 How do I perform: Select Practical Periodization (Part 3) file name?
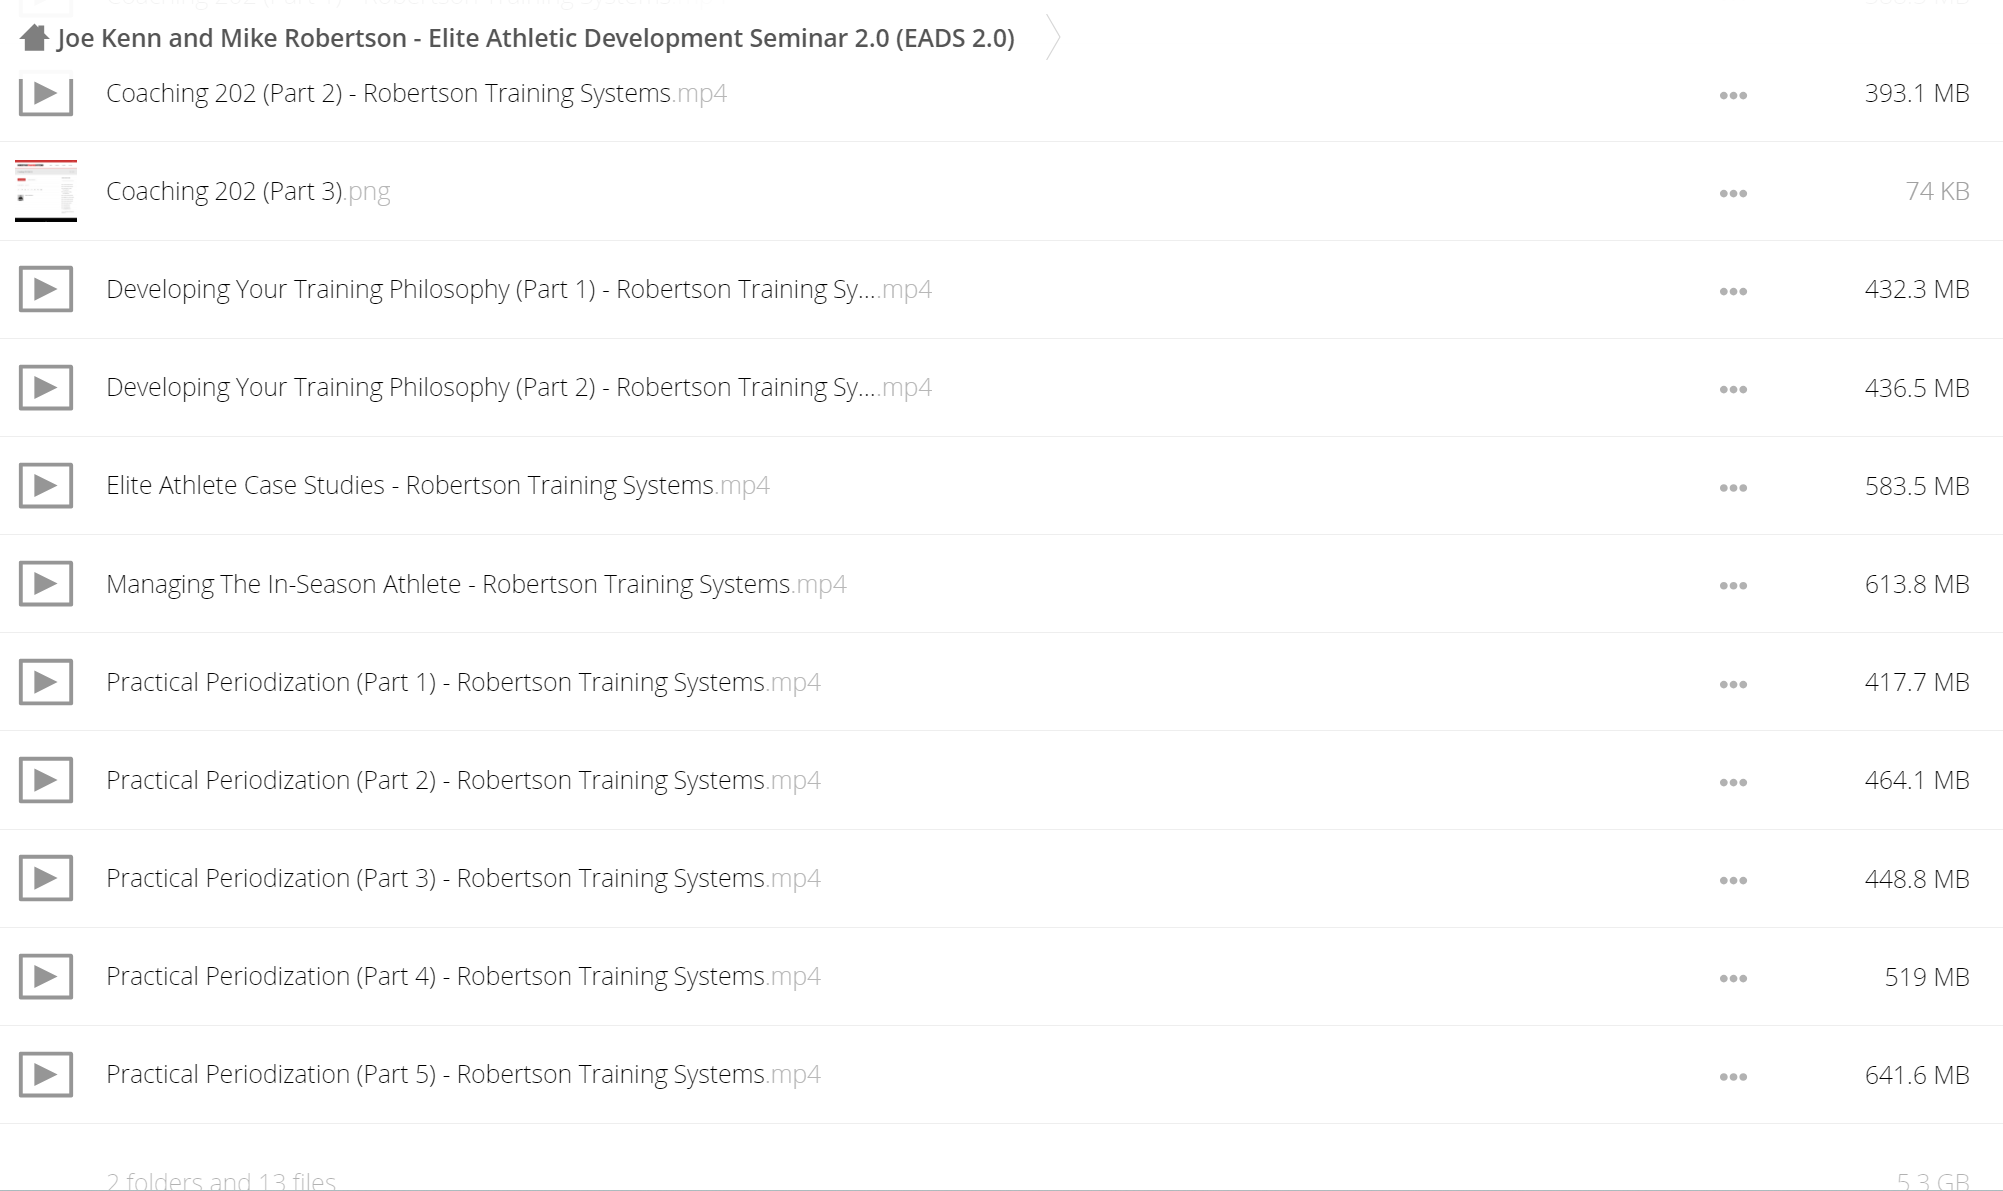463,878
